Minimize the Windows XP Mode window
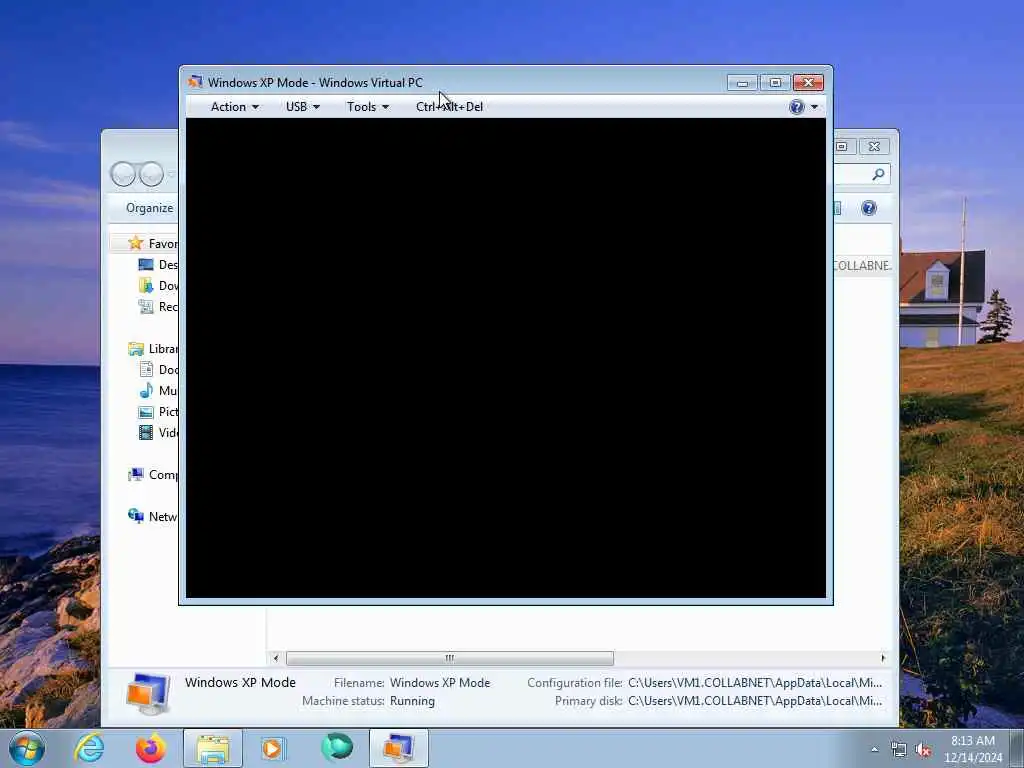The height and width of the screenshot is (768, 1024). [x=743, y=82]
